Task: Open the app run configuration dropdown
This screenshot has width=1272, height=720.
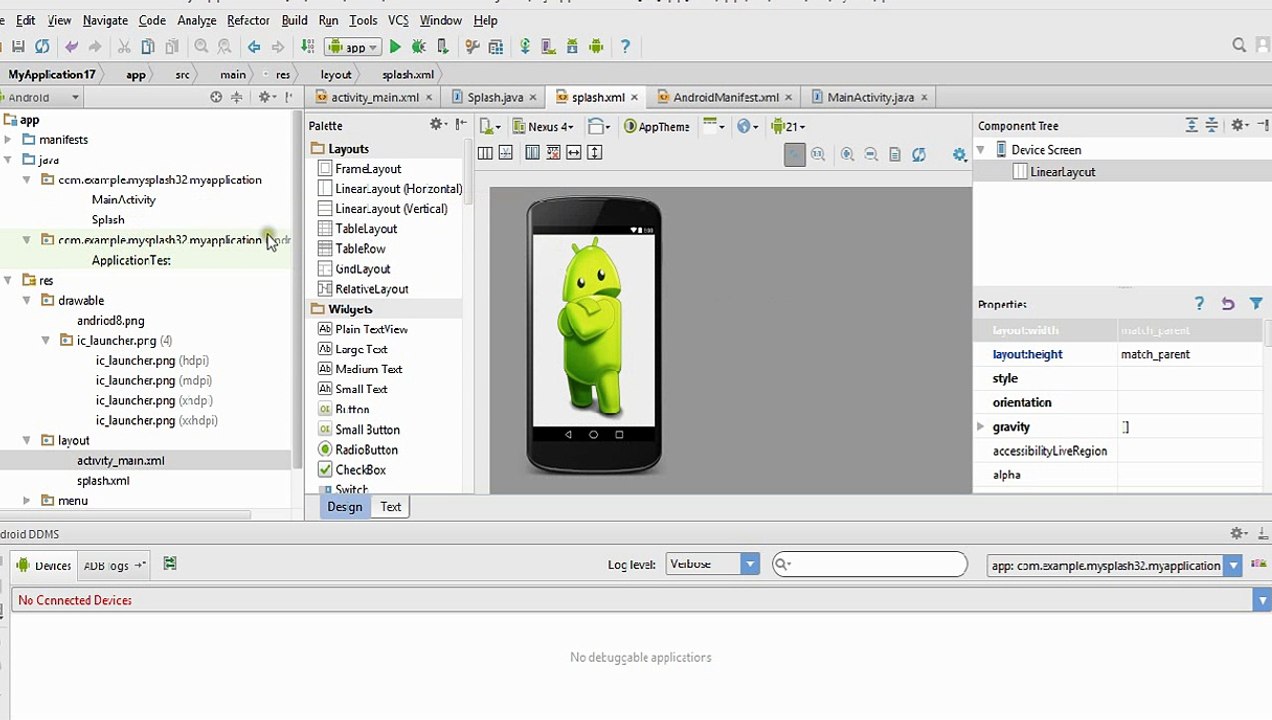Action: click(x=351, y=46)
